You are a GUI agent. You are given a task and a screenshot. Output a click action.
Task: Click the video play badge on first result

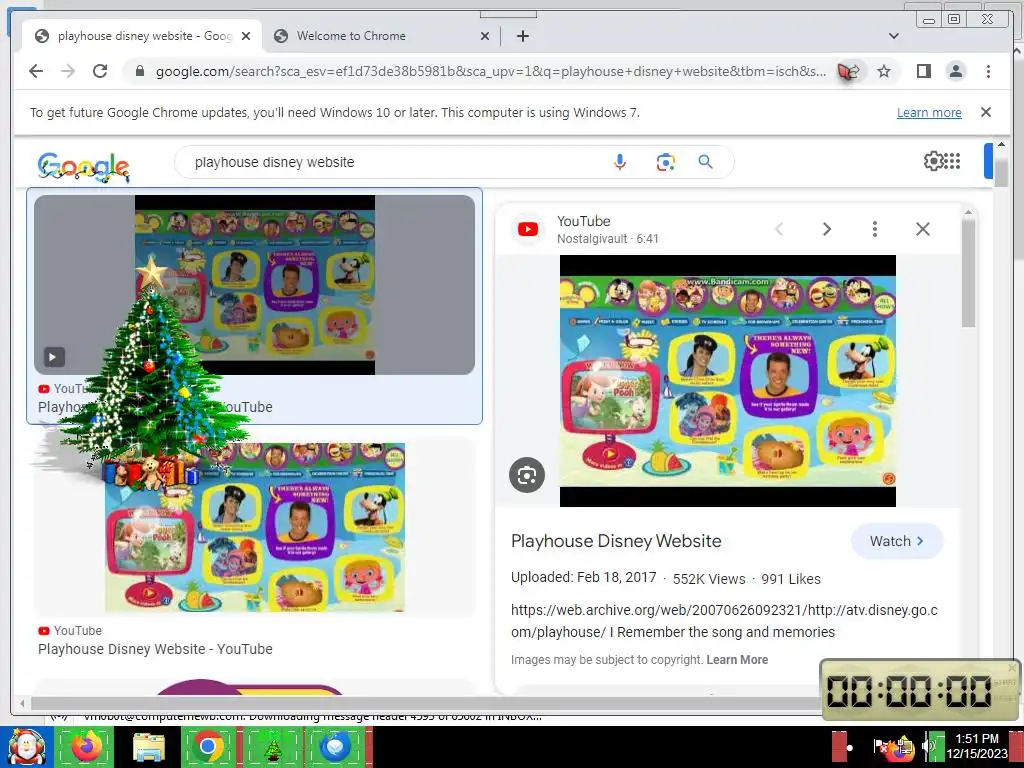pos(54,357)
